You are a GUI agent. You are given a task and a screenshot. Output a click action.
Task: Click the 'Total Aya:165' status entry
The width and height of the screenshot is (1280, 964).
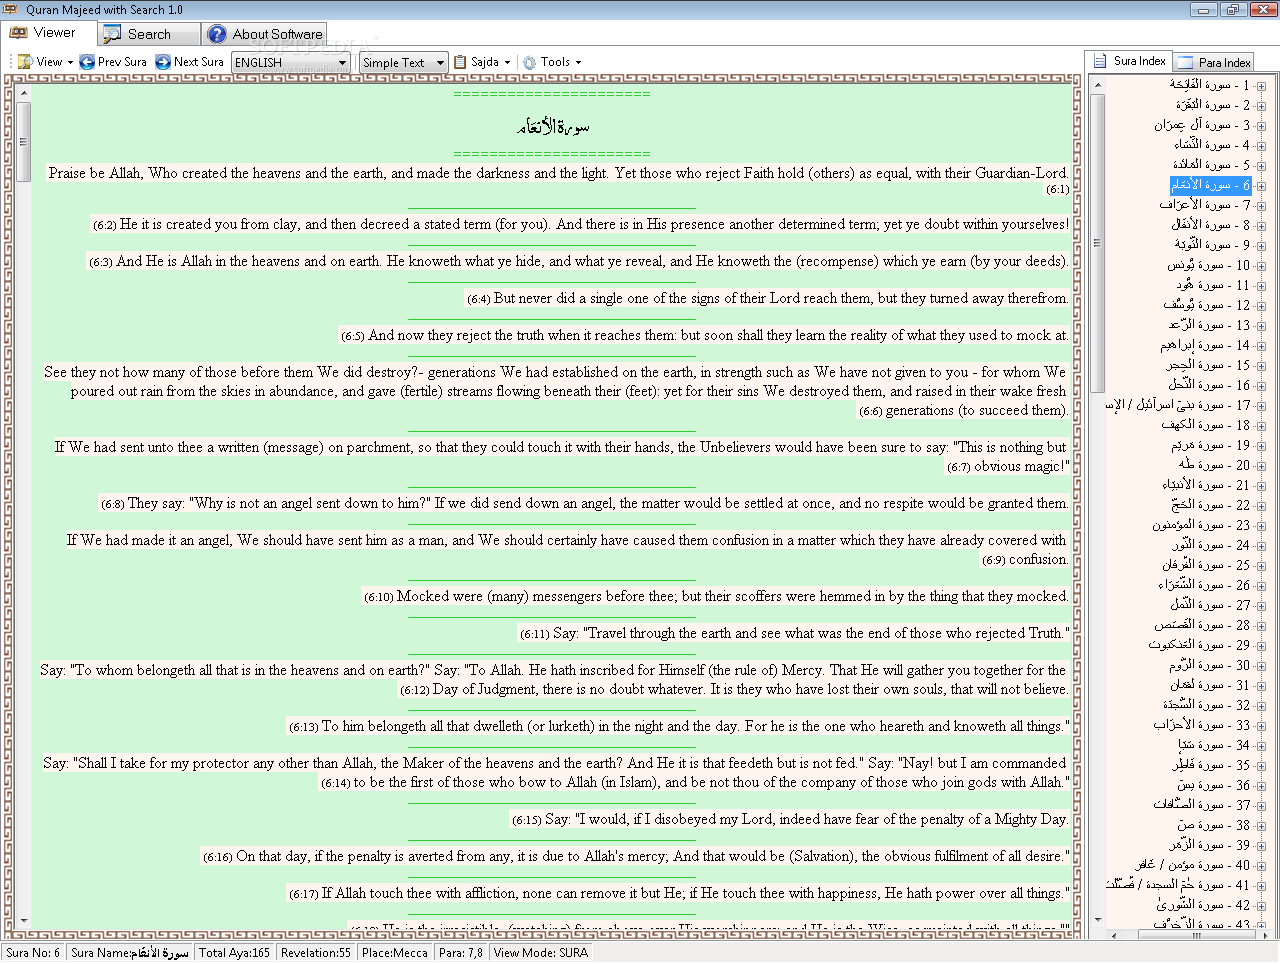pyautogui.click(x=235, y=953)
